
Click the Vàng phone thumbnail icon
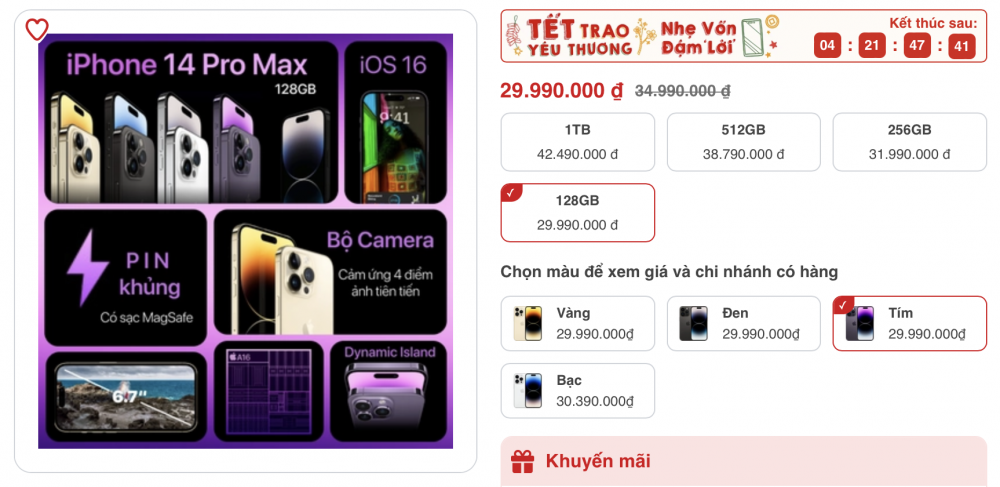point(527,323)
